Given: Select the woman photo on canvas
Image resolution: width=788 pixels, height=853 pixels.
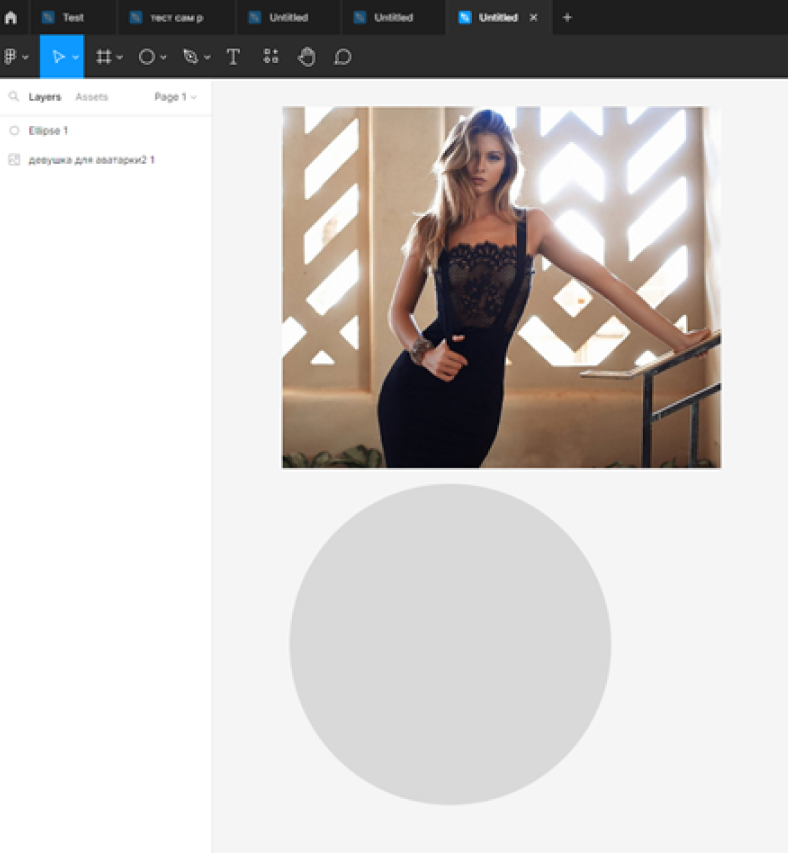Looking at the screenshot, I should click(501, 287).
